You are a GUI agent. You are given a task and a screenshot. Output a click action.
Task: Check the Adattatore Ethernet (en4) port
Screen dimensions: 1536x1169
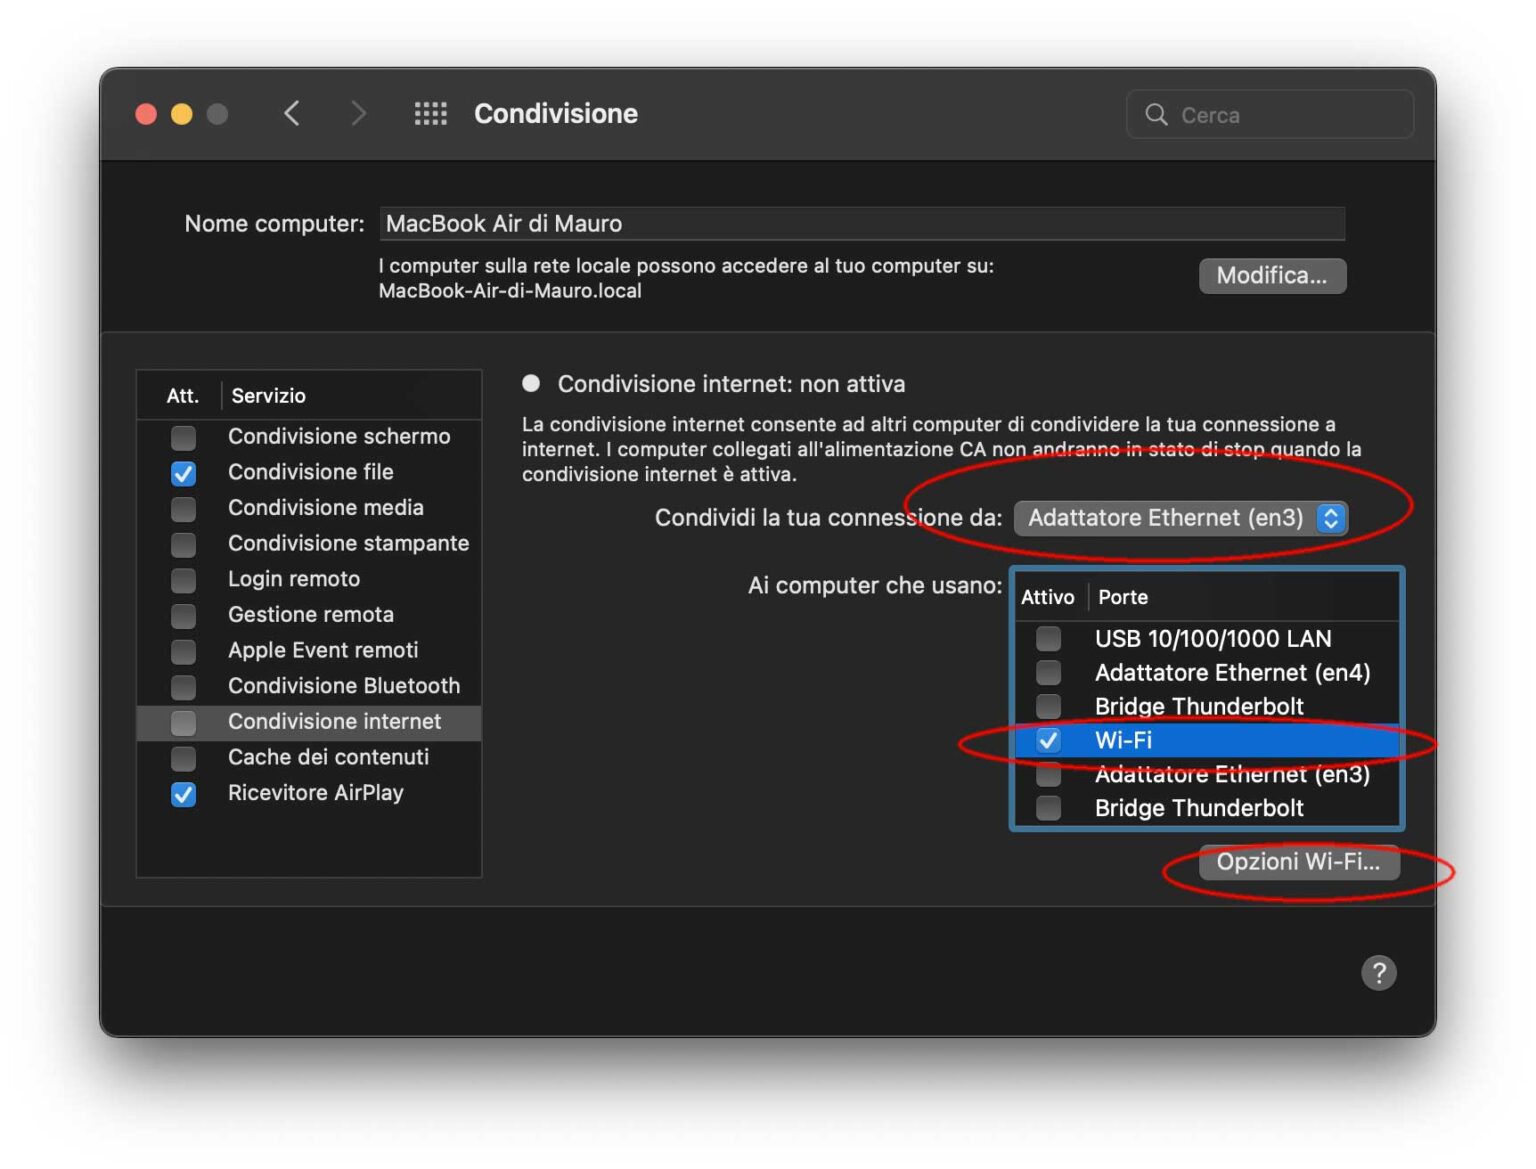point(1047,673)
